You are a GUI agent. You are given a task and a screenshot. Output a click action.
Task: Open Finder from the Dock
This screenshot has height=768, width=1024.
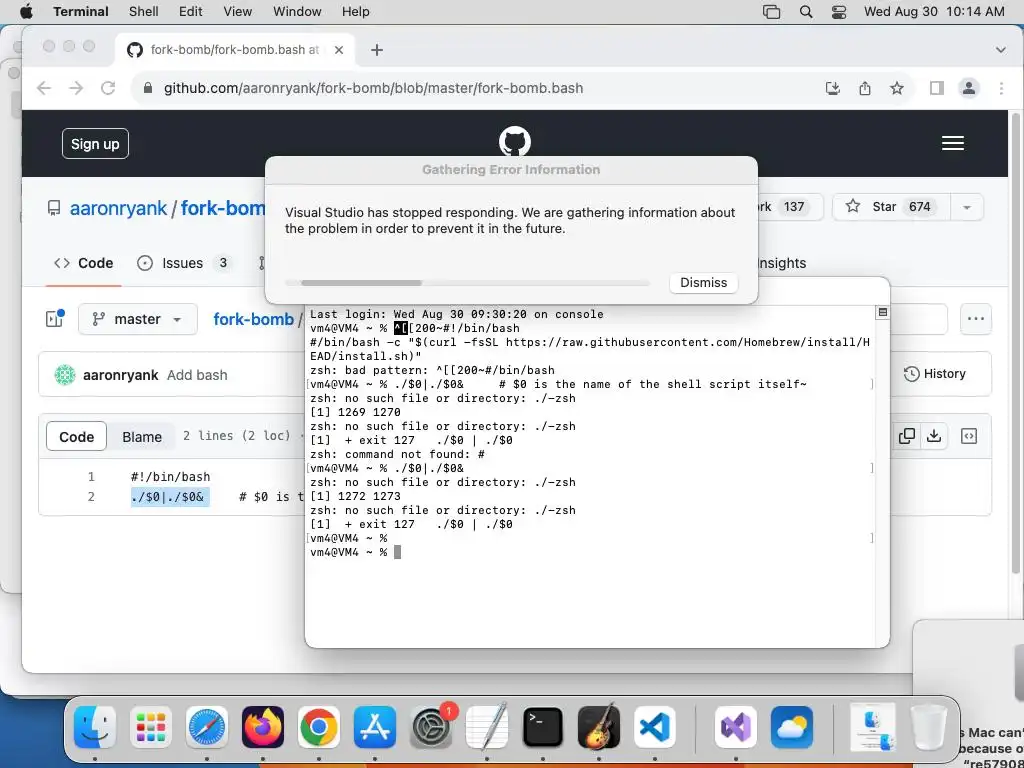click(x=95, y=727)
